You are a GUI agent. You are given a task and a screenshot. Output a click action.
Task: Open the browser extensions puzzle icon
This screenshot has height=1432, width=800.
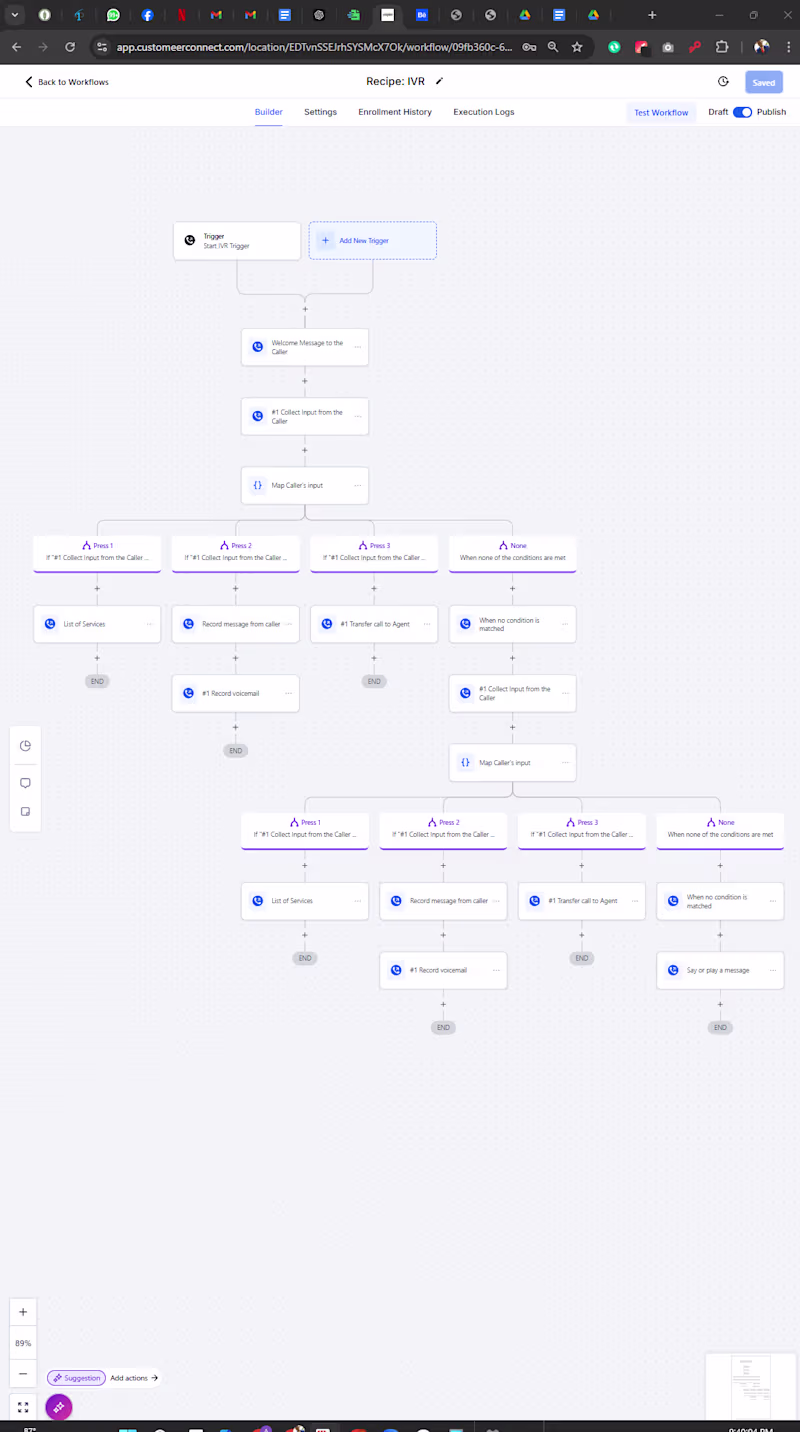722,47
